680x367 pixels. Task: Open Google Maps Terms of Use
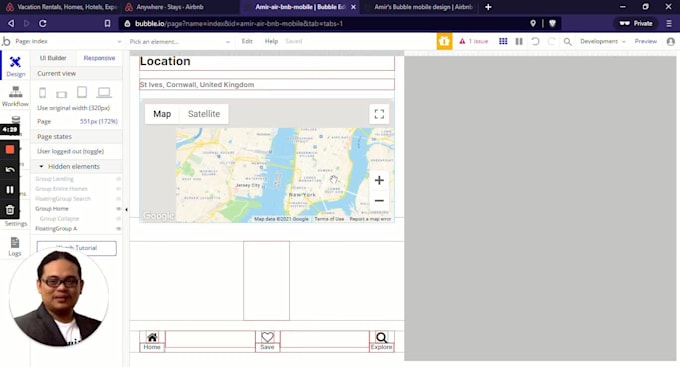coord(329,219)
